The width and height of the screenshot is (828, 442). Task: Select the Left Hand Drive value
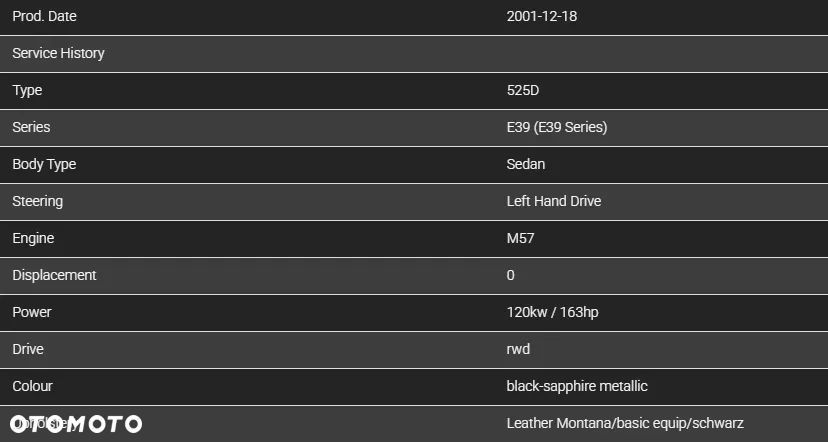point(554,201)
